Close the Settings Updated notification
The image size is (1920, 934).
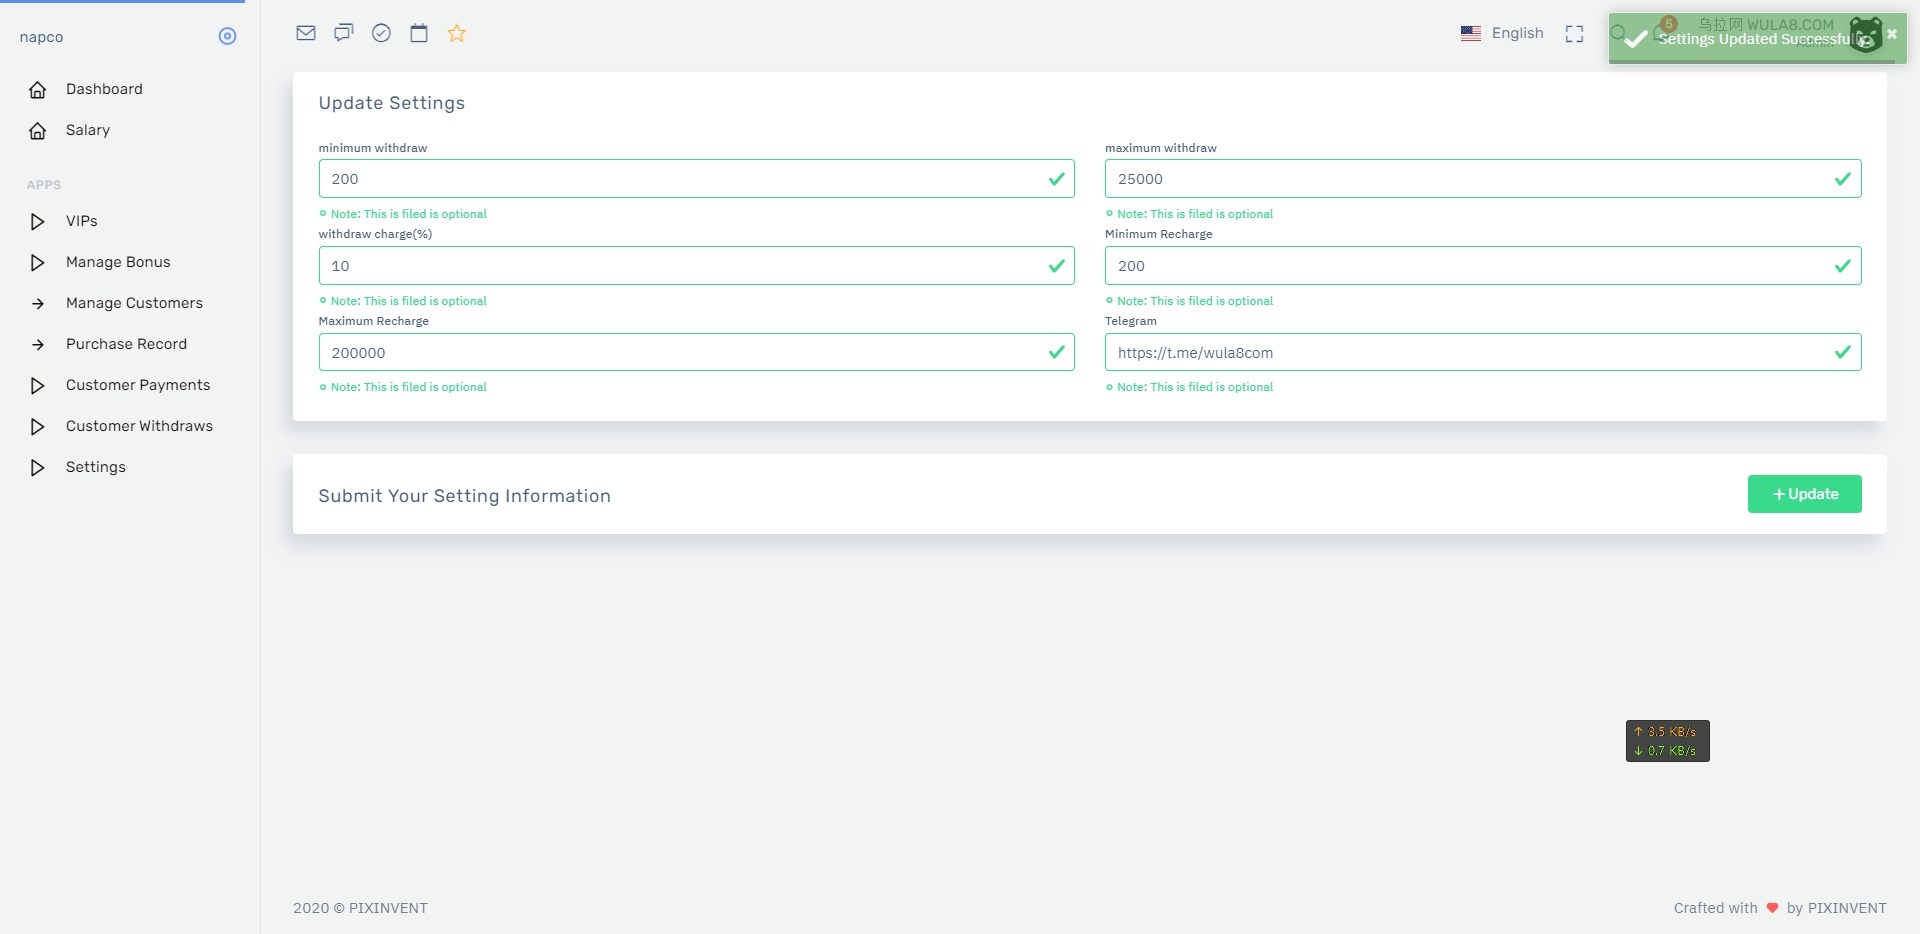[1891, 34]
